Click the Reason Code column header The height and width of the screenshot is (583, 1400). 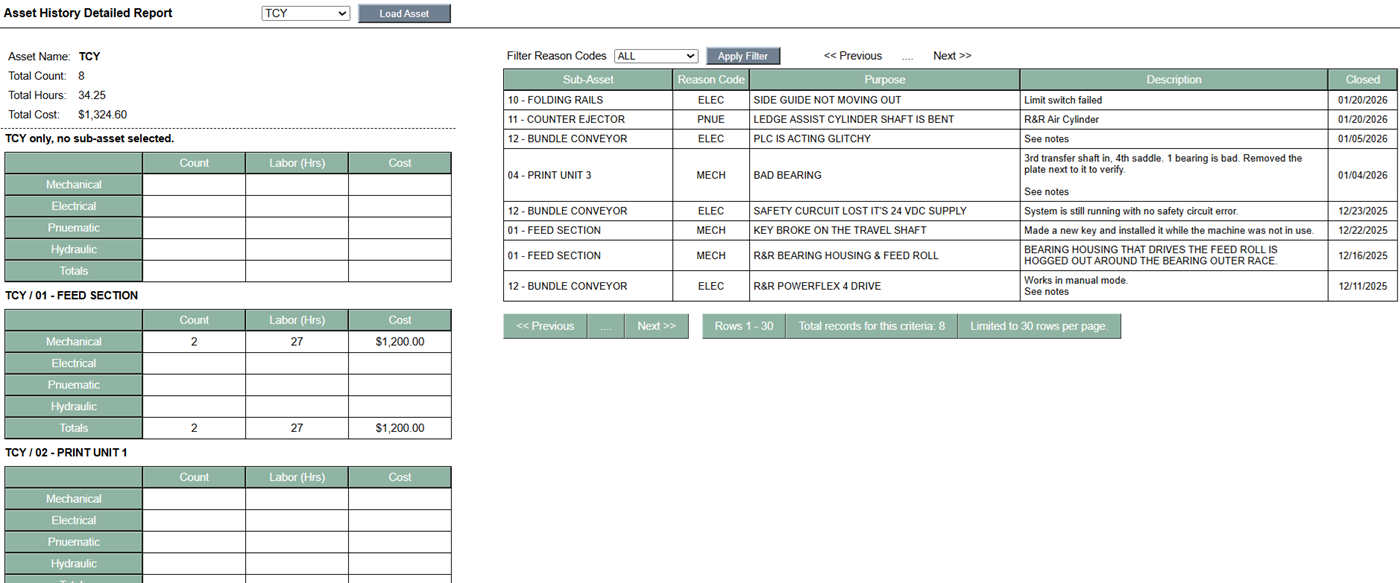tap(711, 79)
